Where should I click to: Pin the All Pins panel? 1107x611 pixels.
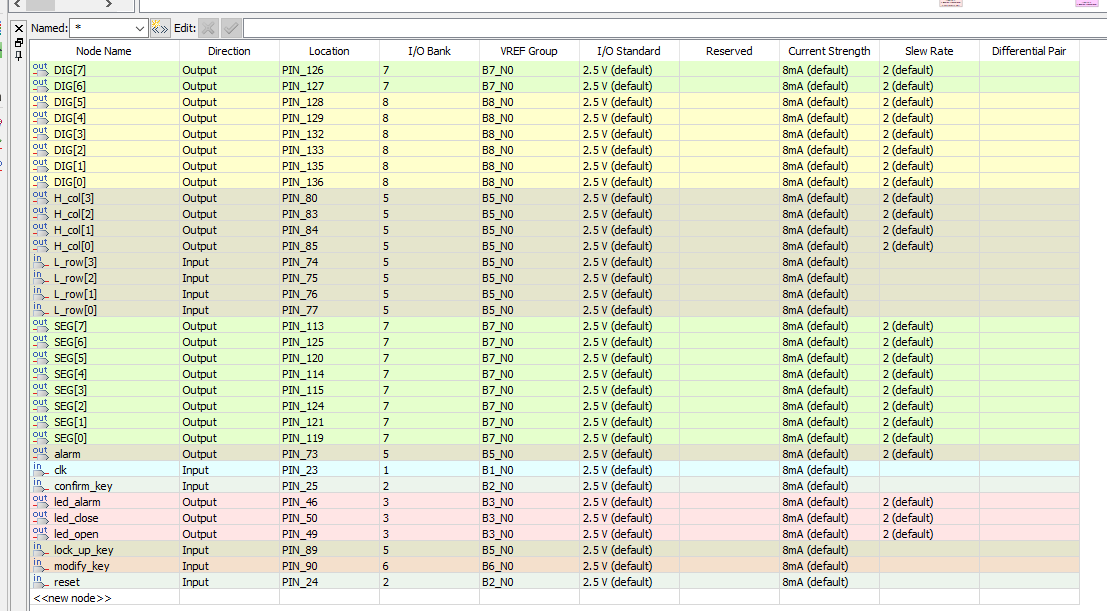pos(19,56)
